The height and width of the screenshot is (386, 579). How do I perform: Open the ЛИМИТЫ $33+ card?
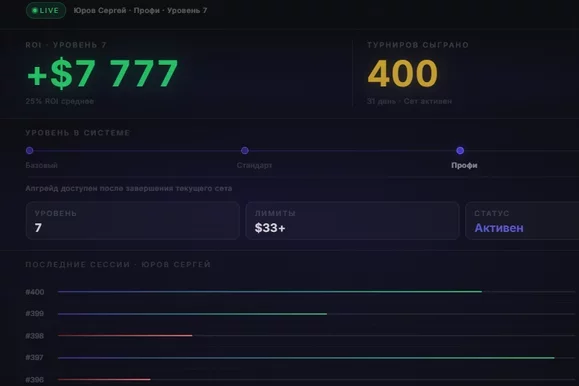tap(352, 221)
